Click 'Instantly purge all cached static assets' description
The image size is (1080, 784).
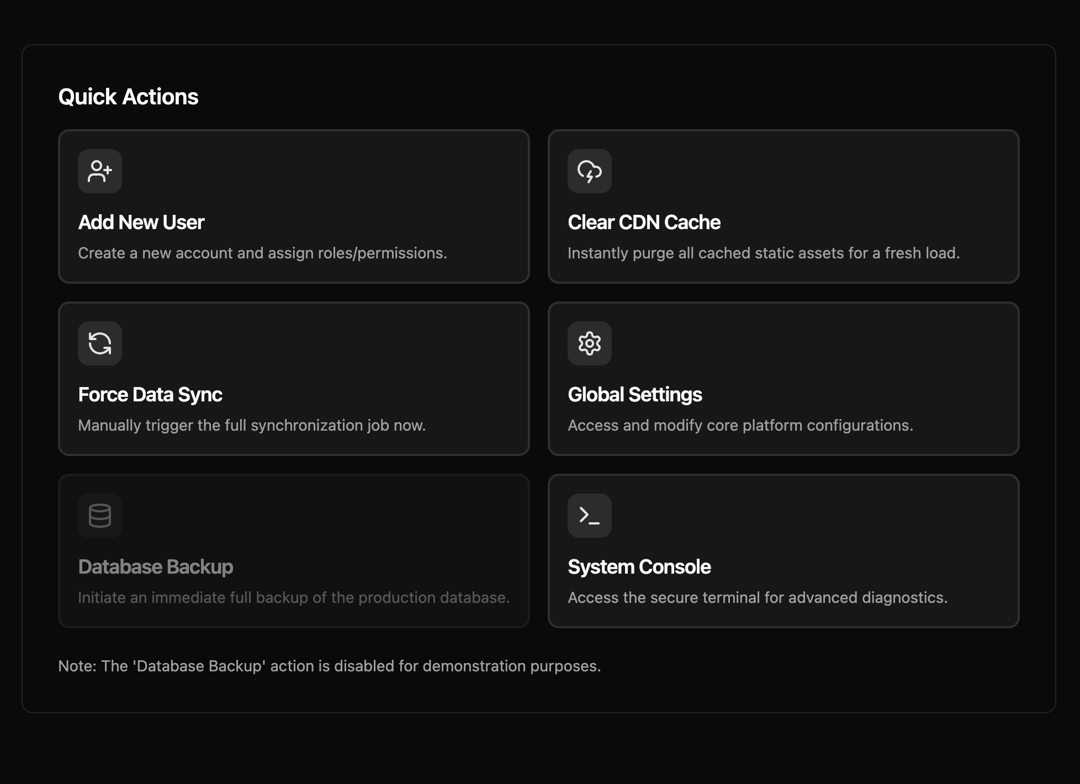tap(764, 254)
